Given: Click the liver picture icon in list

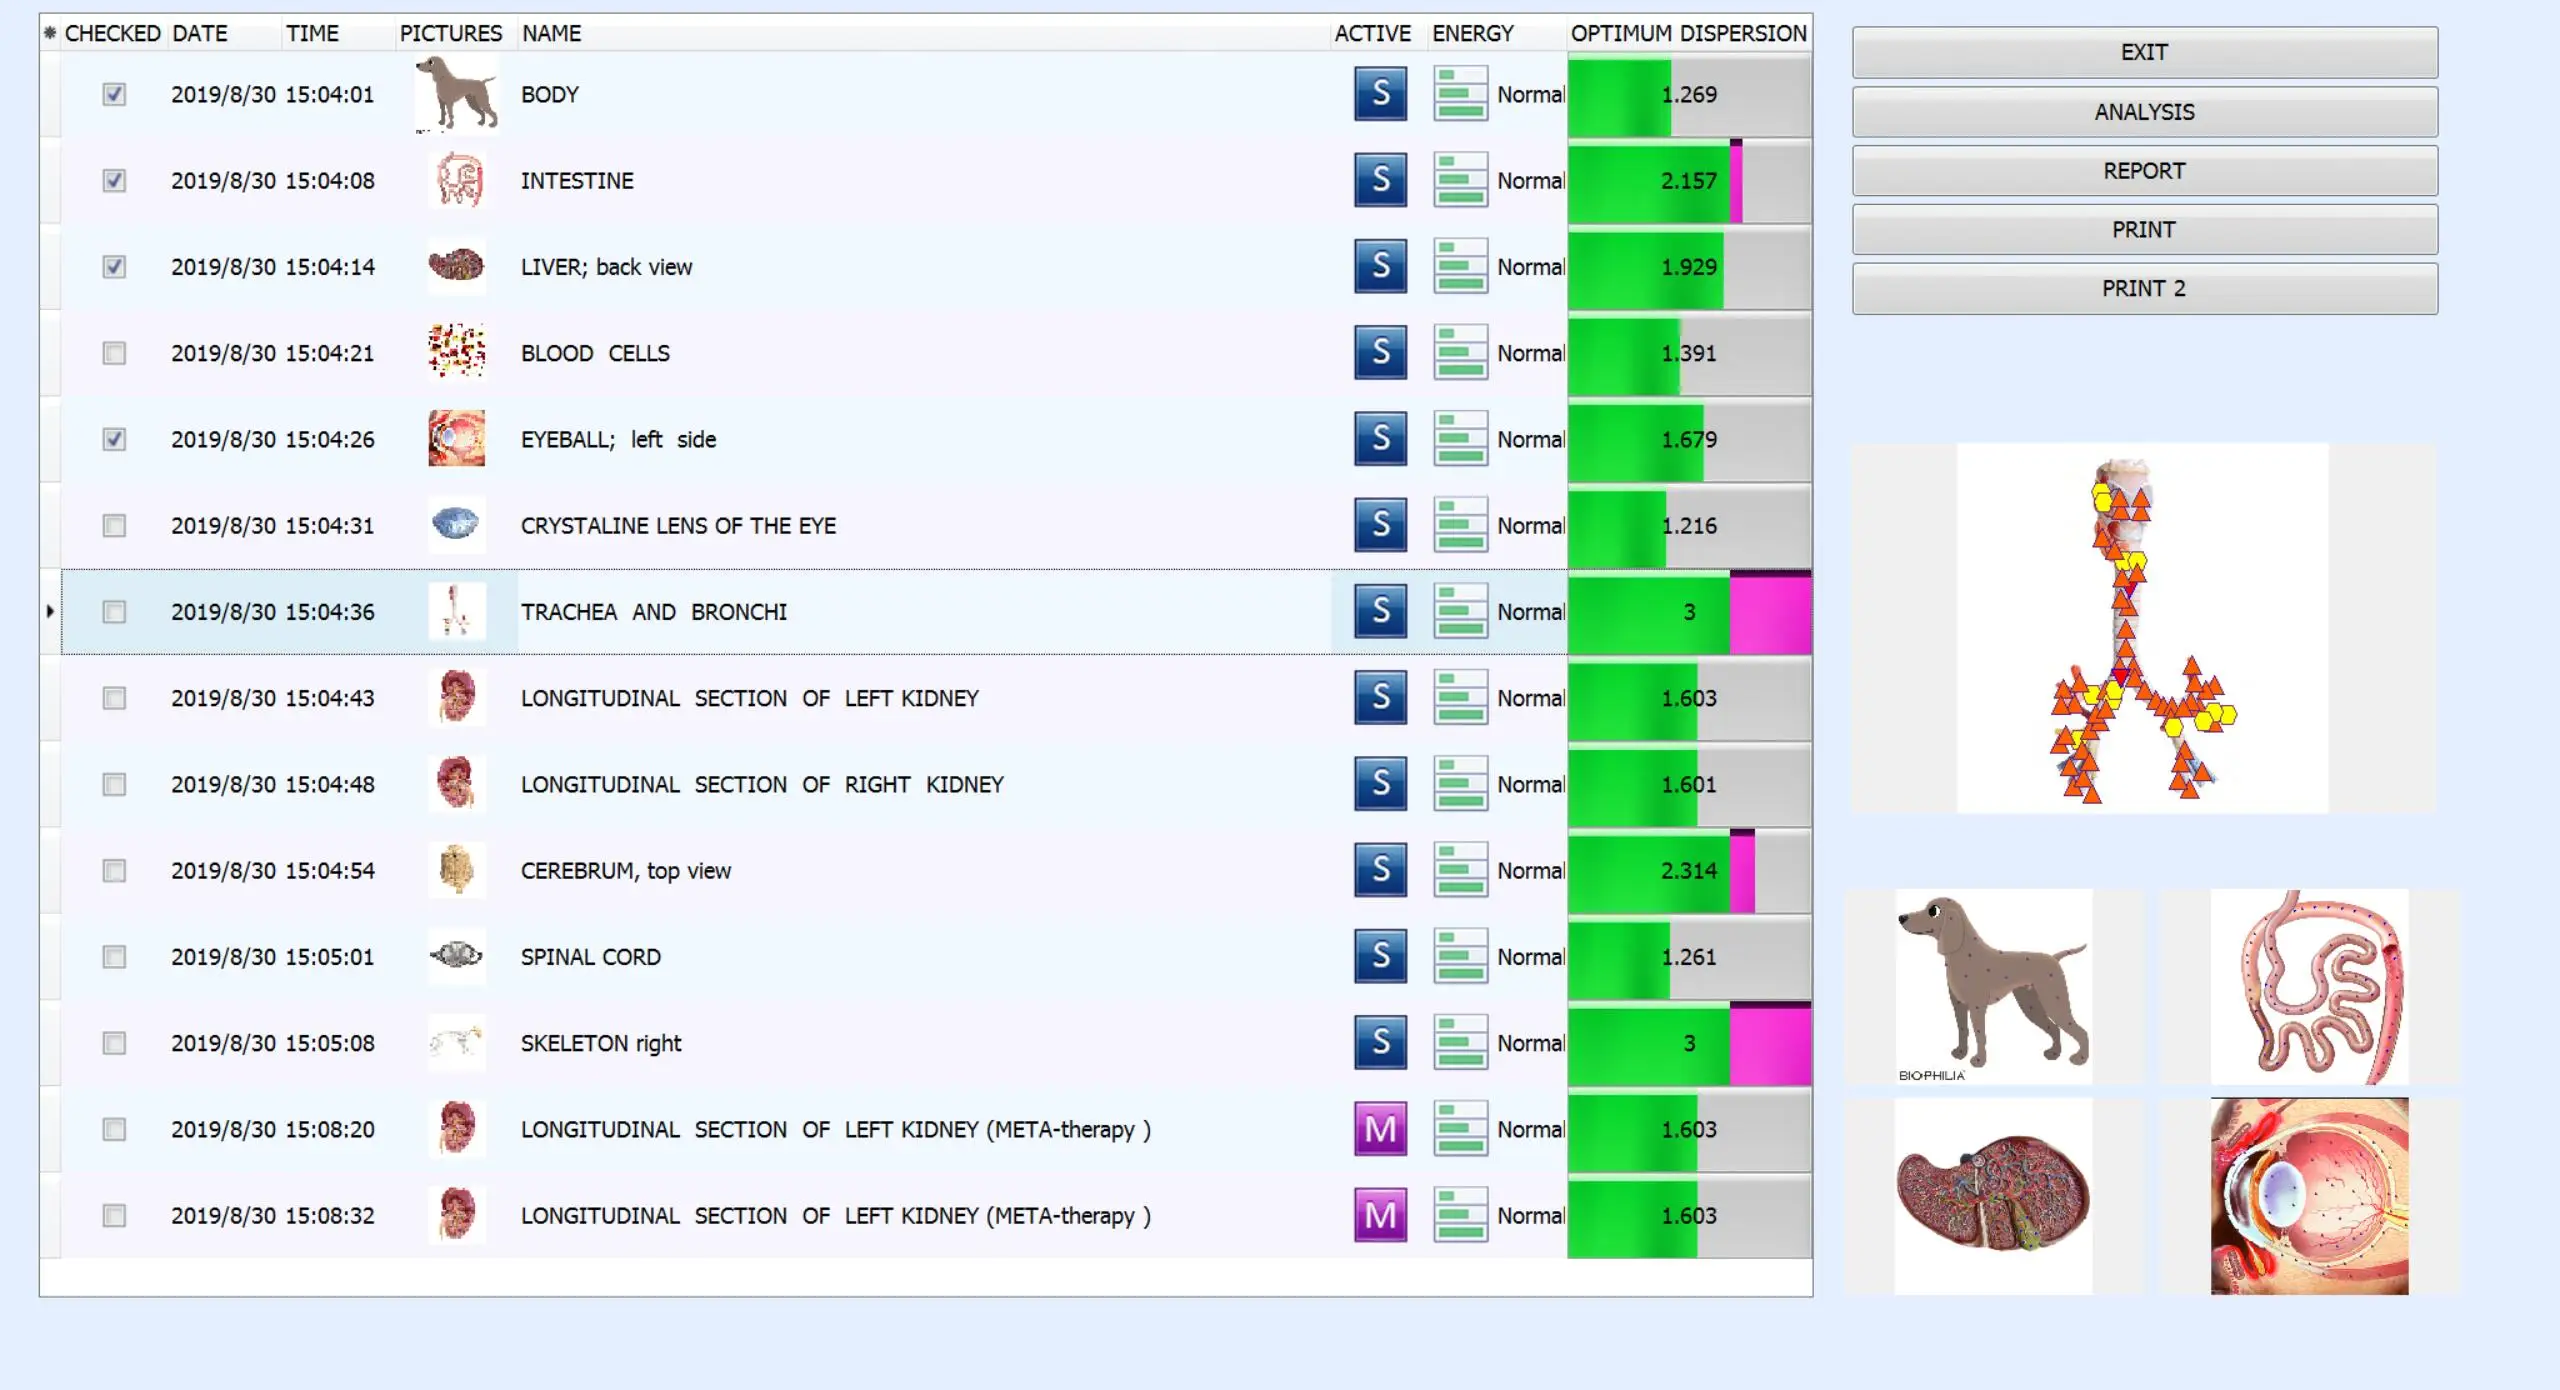Looking at the screenshot, I should tap(457, 266).
